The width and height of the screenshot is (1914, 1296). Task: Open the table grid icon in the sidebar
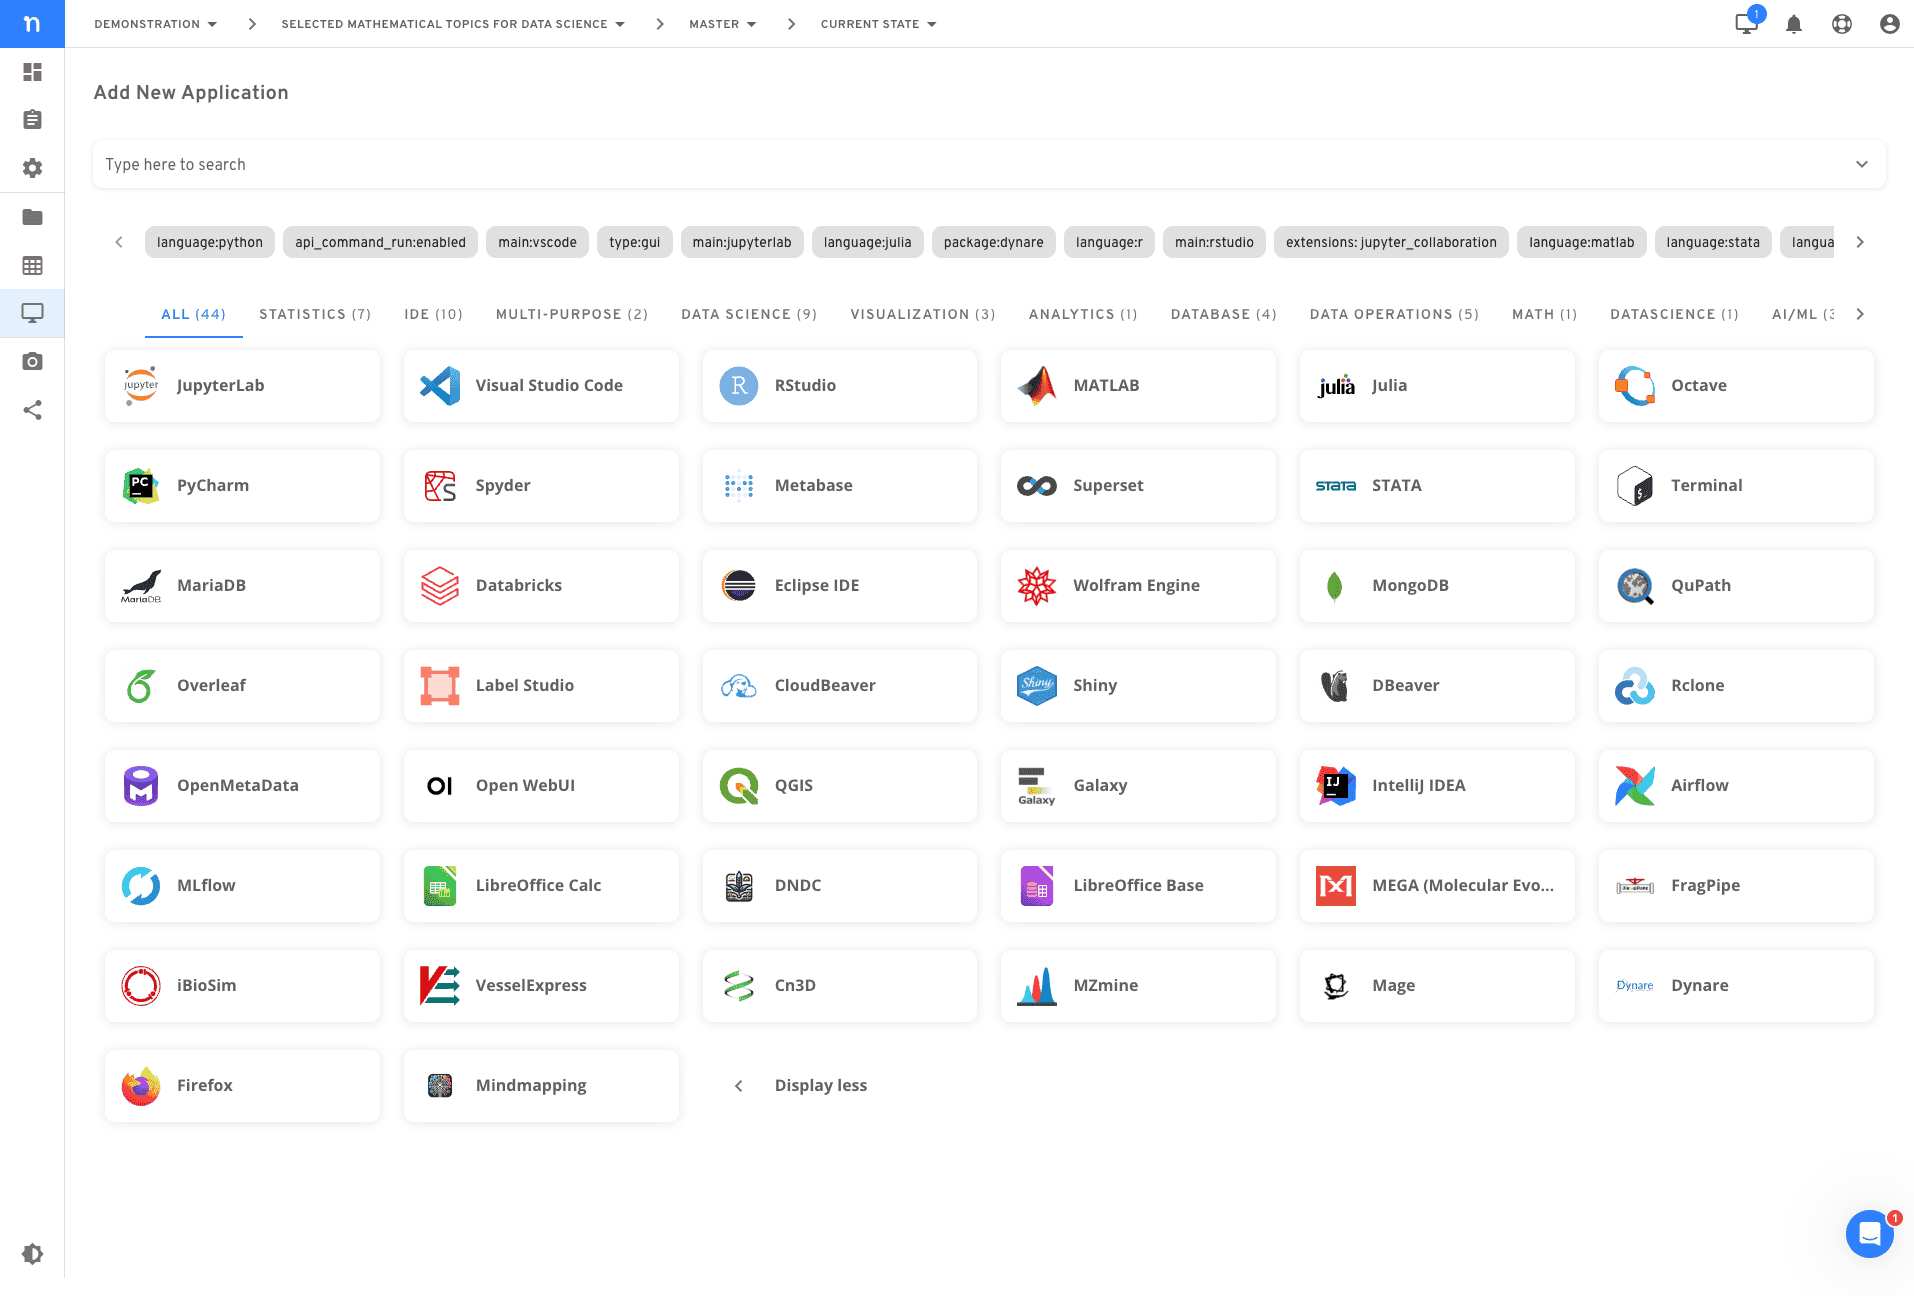(32, 265)
